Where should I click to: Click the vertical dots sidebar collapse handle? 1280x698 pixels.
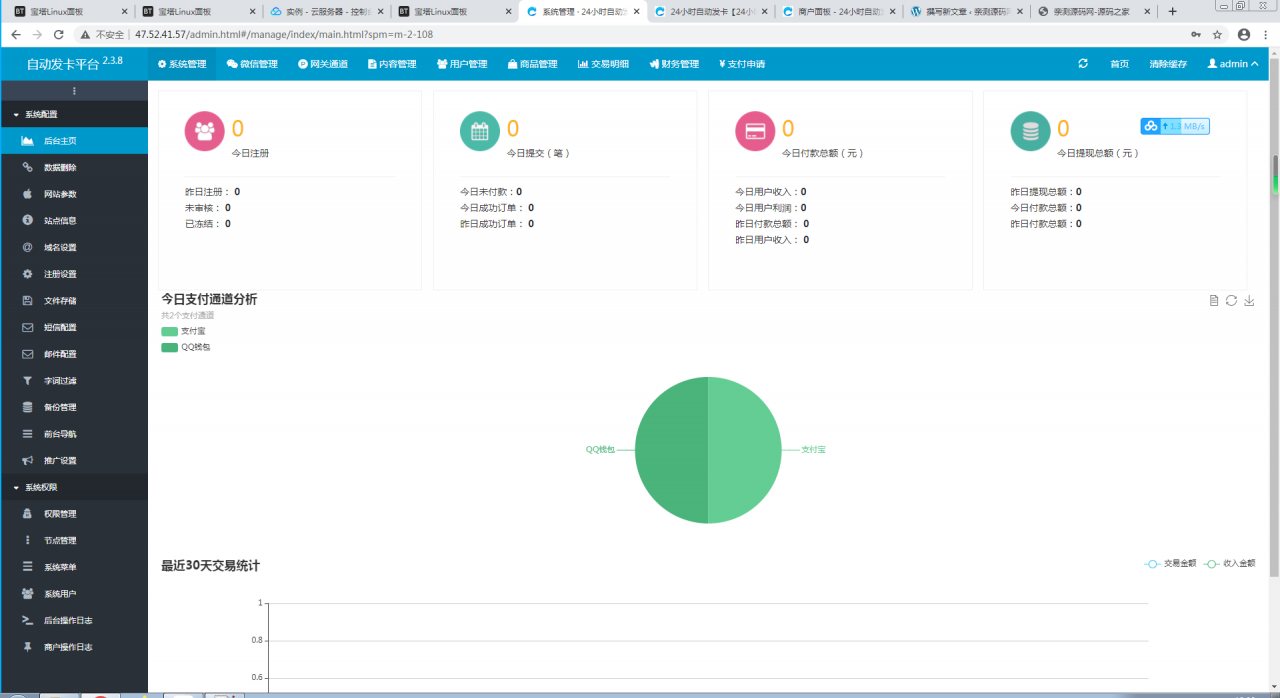[x=74, y=91]
